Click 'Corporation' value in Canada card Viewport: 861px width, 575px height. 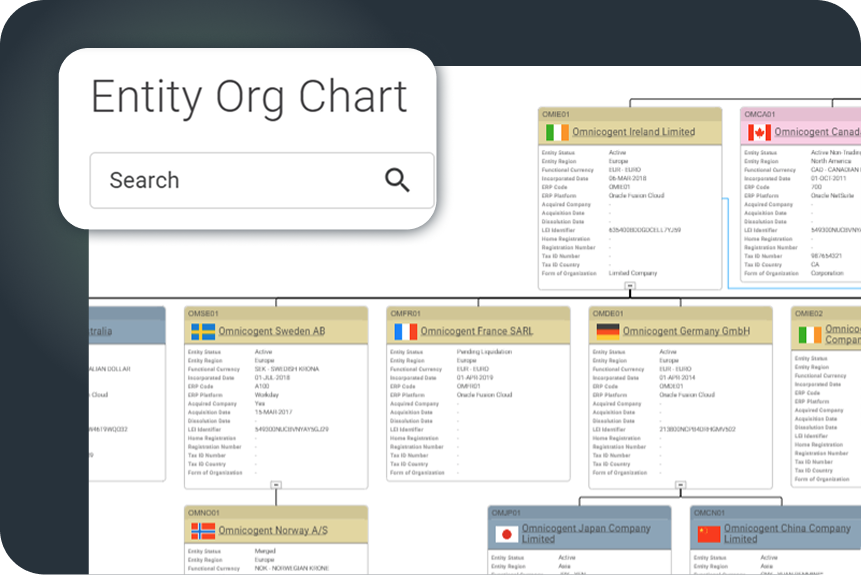point(827,273)
